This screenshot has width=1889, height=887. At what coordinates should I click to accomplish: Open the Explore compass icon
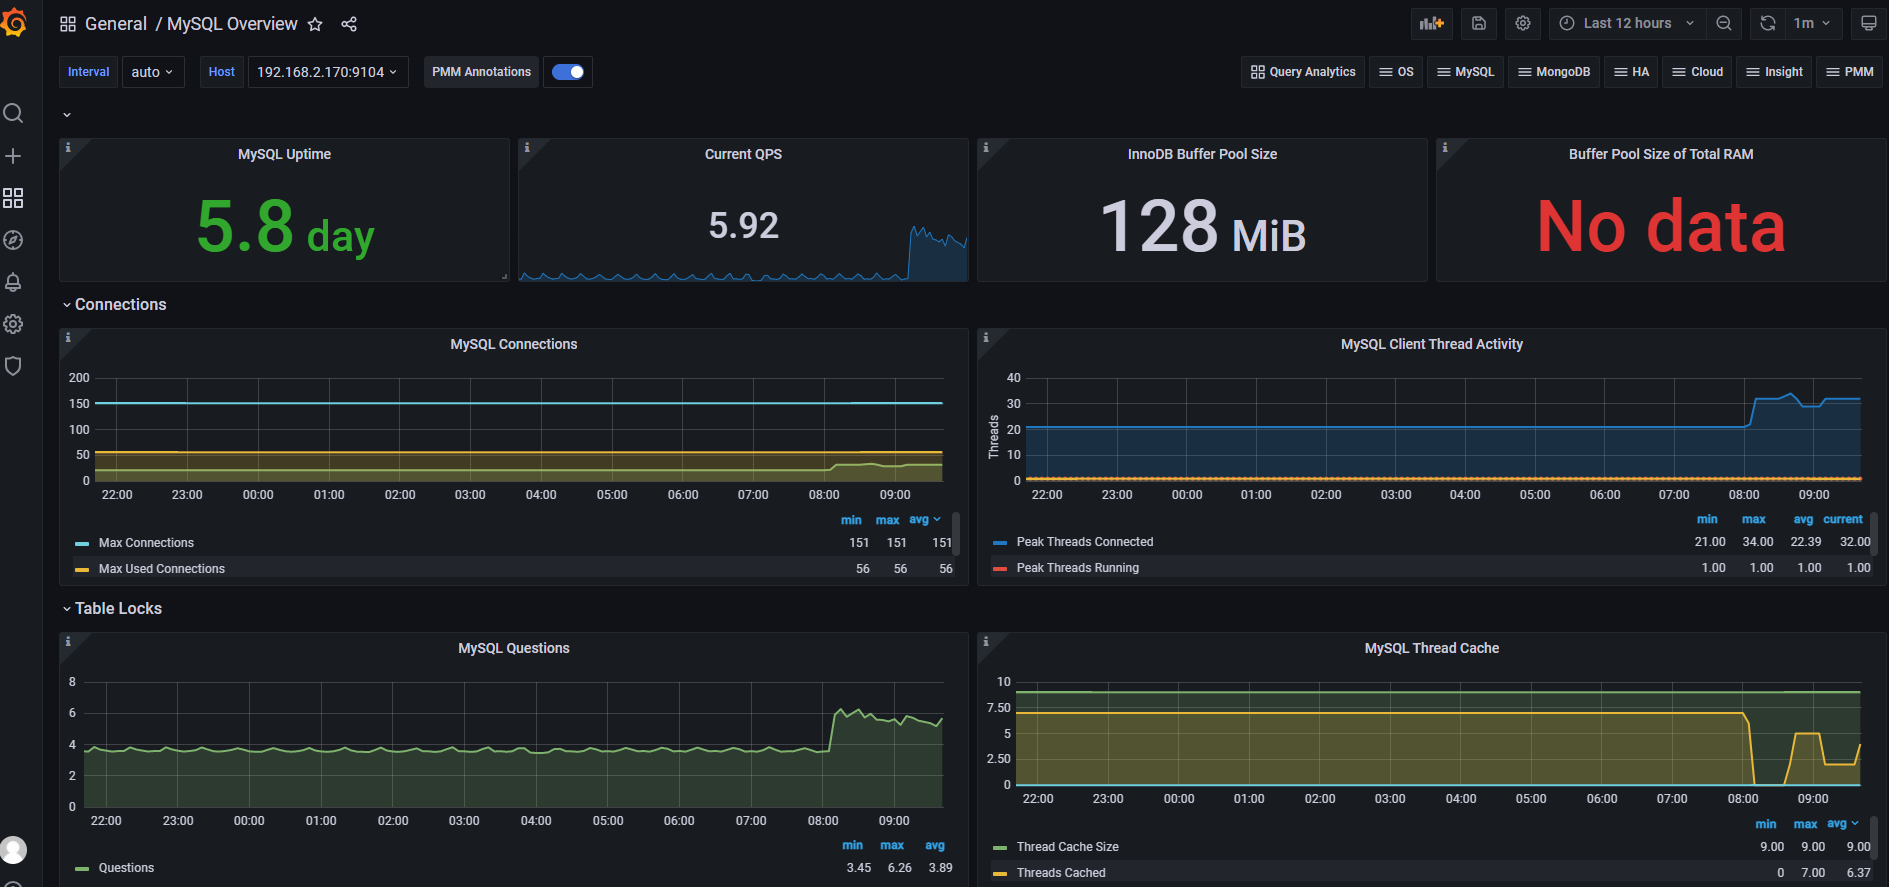[x=13, y=240]
